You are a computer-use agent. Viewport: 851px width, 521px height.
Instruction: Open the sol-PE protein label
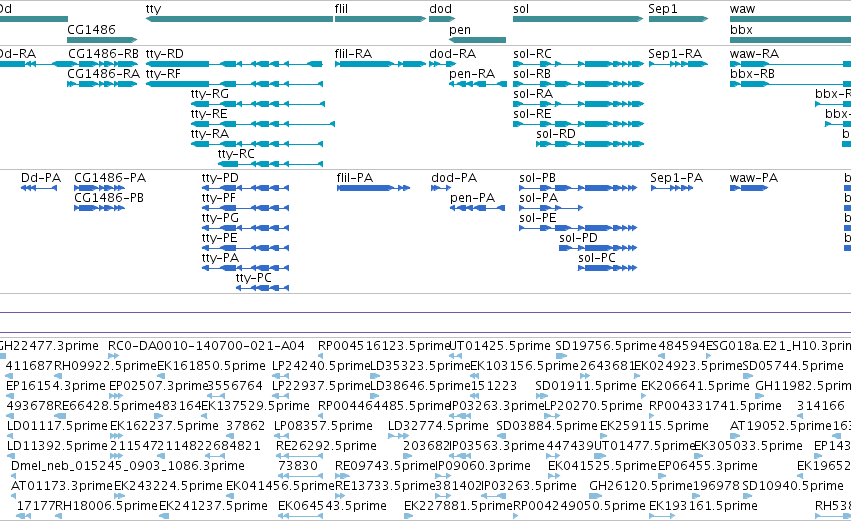538,218
